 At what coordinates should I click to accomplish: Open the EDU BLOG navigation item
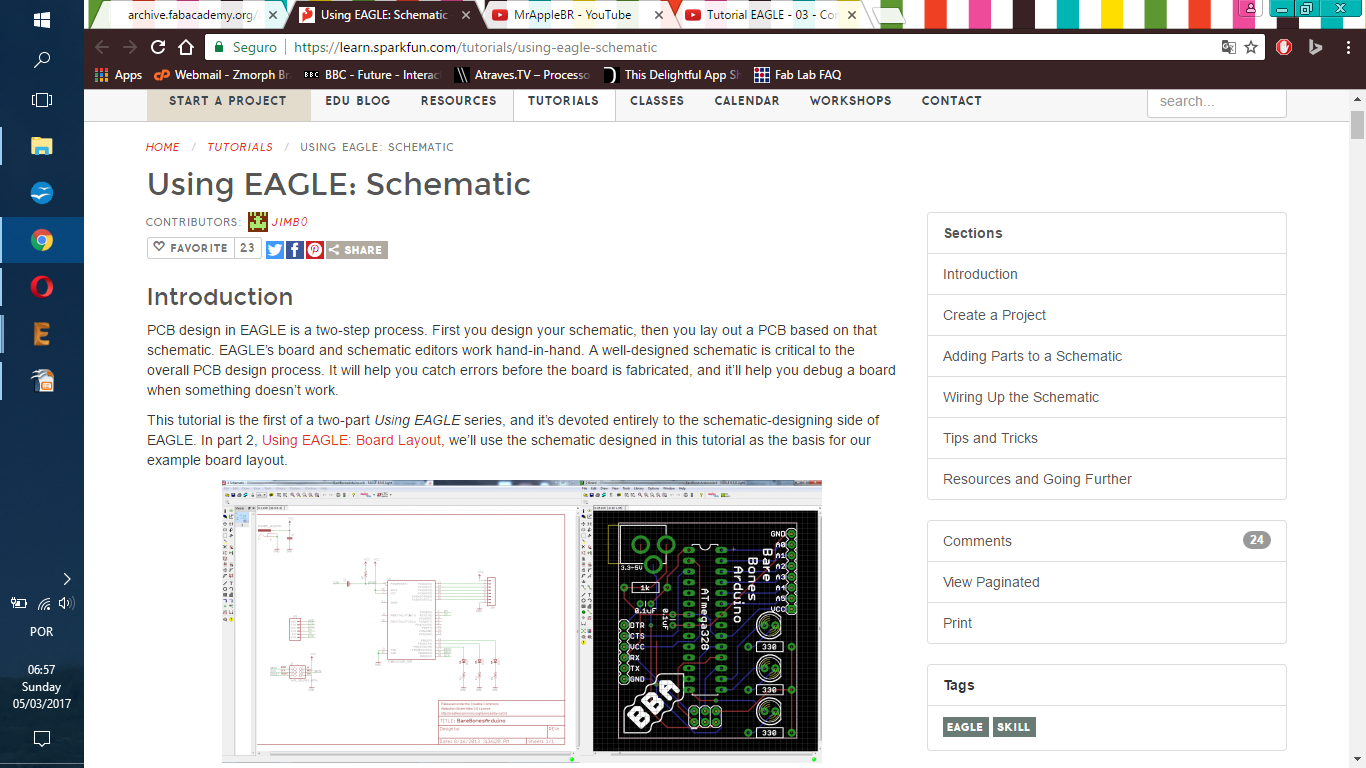tap(357, 101)
